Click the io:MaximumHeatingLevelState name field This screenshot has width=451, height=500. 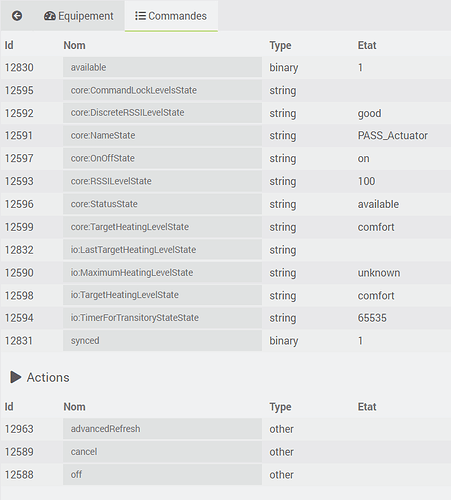162,272
